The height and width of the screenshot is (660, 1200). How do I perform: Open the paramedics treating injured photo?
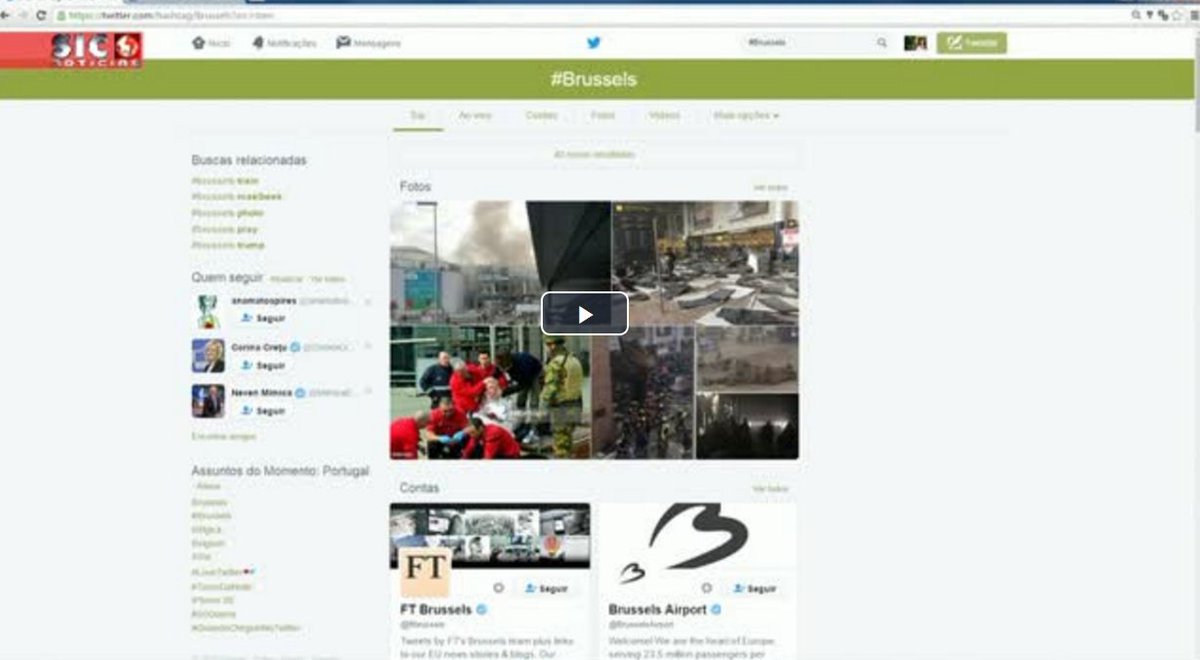click(x=490, y=392)
